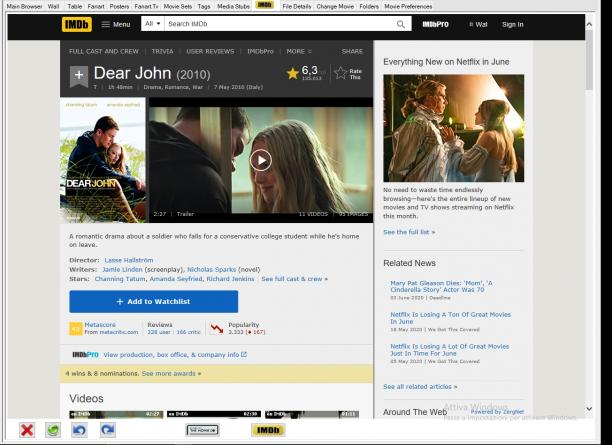Open the Movie Sets tab
Screen dimensions: 612x445
click(x=178, y=6)
